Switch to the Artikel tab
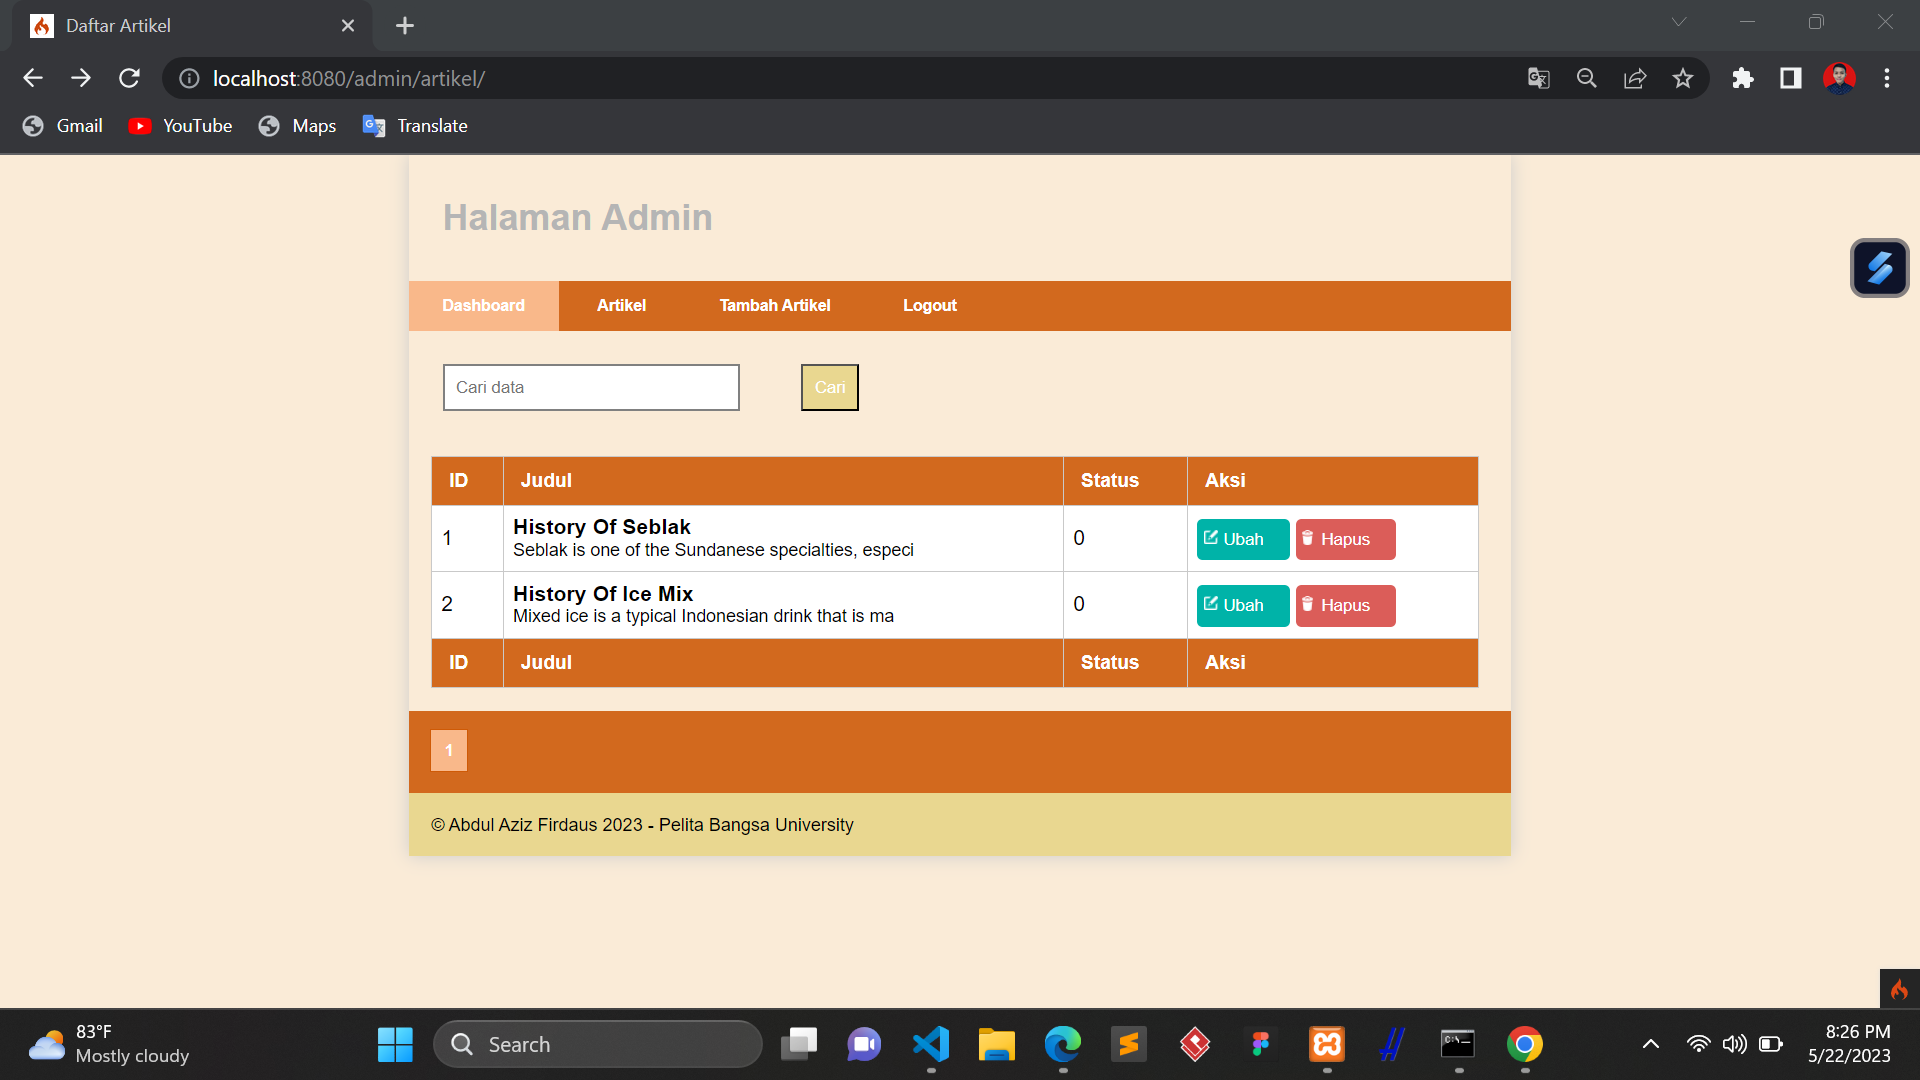Viewport: 1920px width, 1080px height. pyautogui.click(x=621, y=305)
